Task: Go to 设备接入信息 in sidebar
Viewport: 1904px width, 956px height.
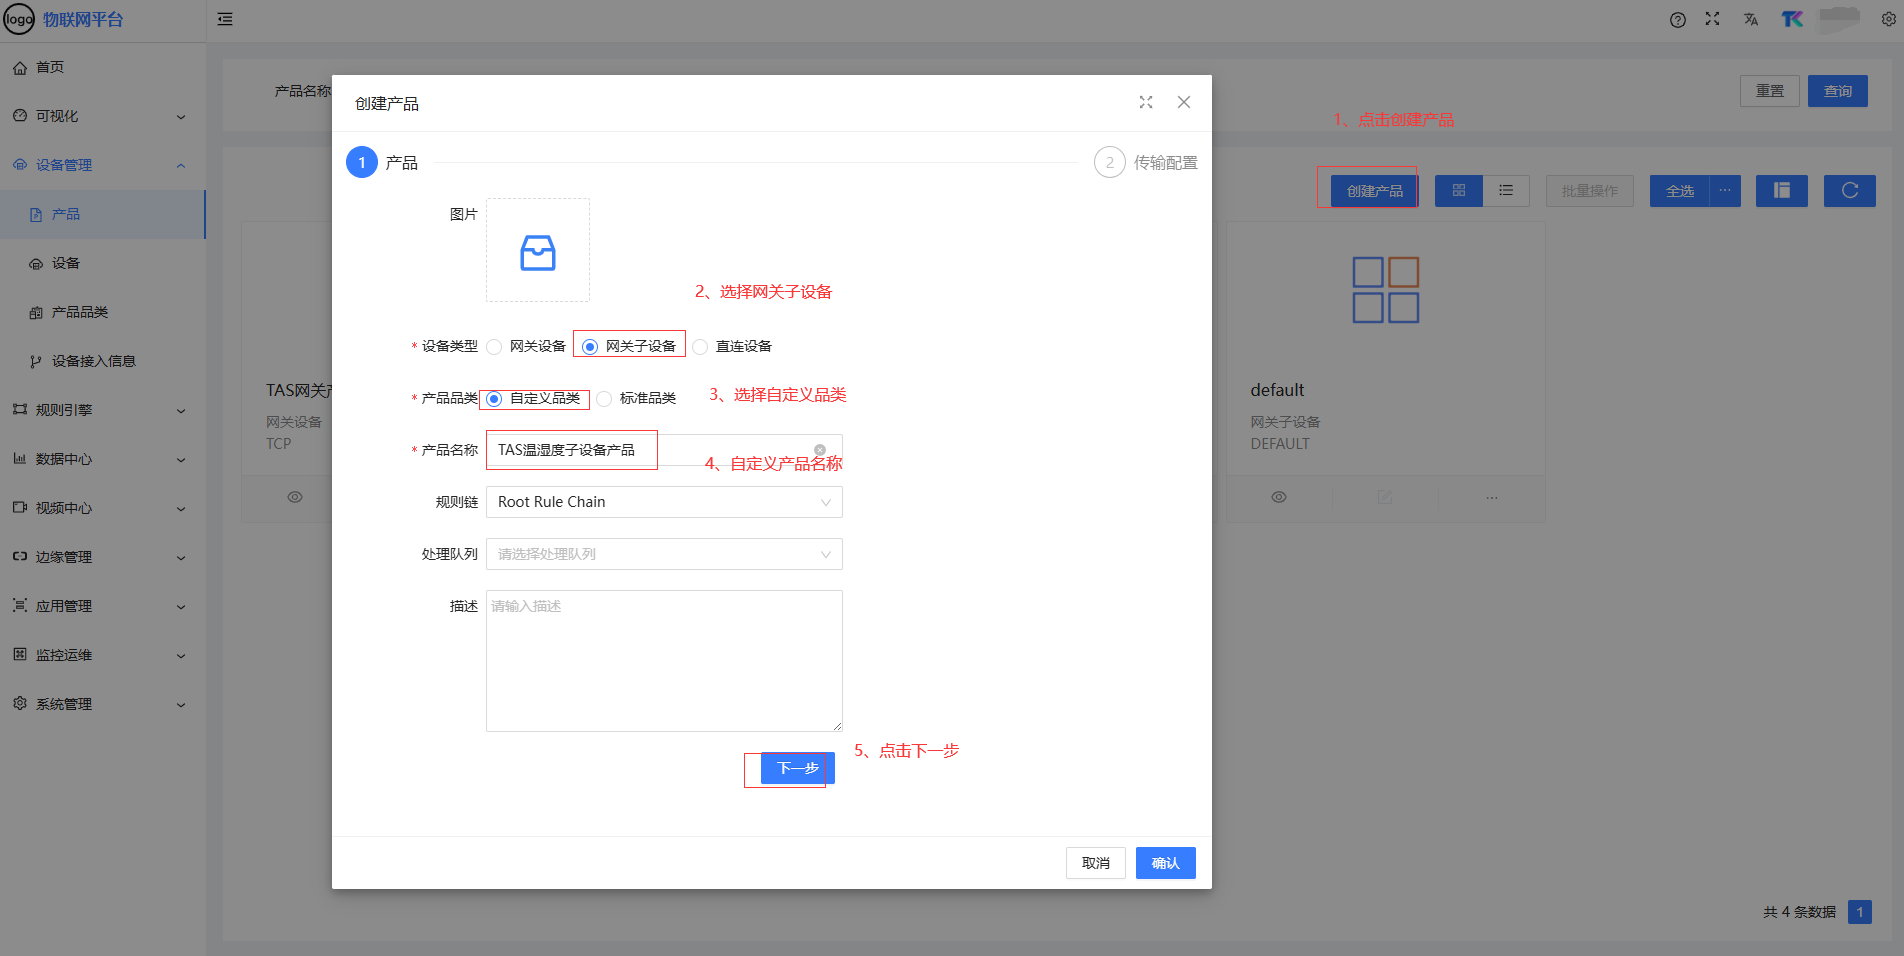Action: (x=93, y=361)
